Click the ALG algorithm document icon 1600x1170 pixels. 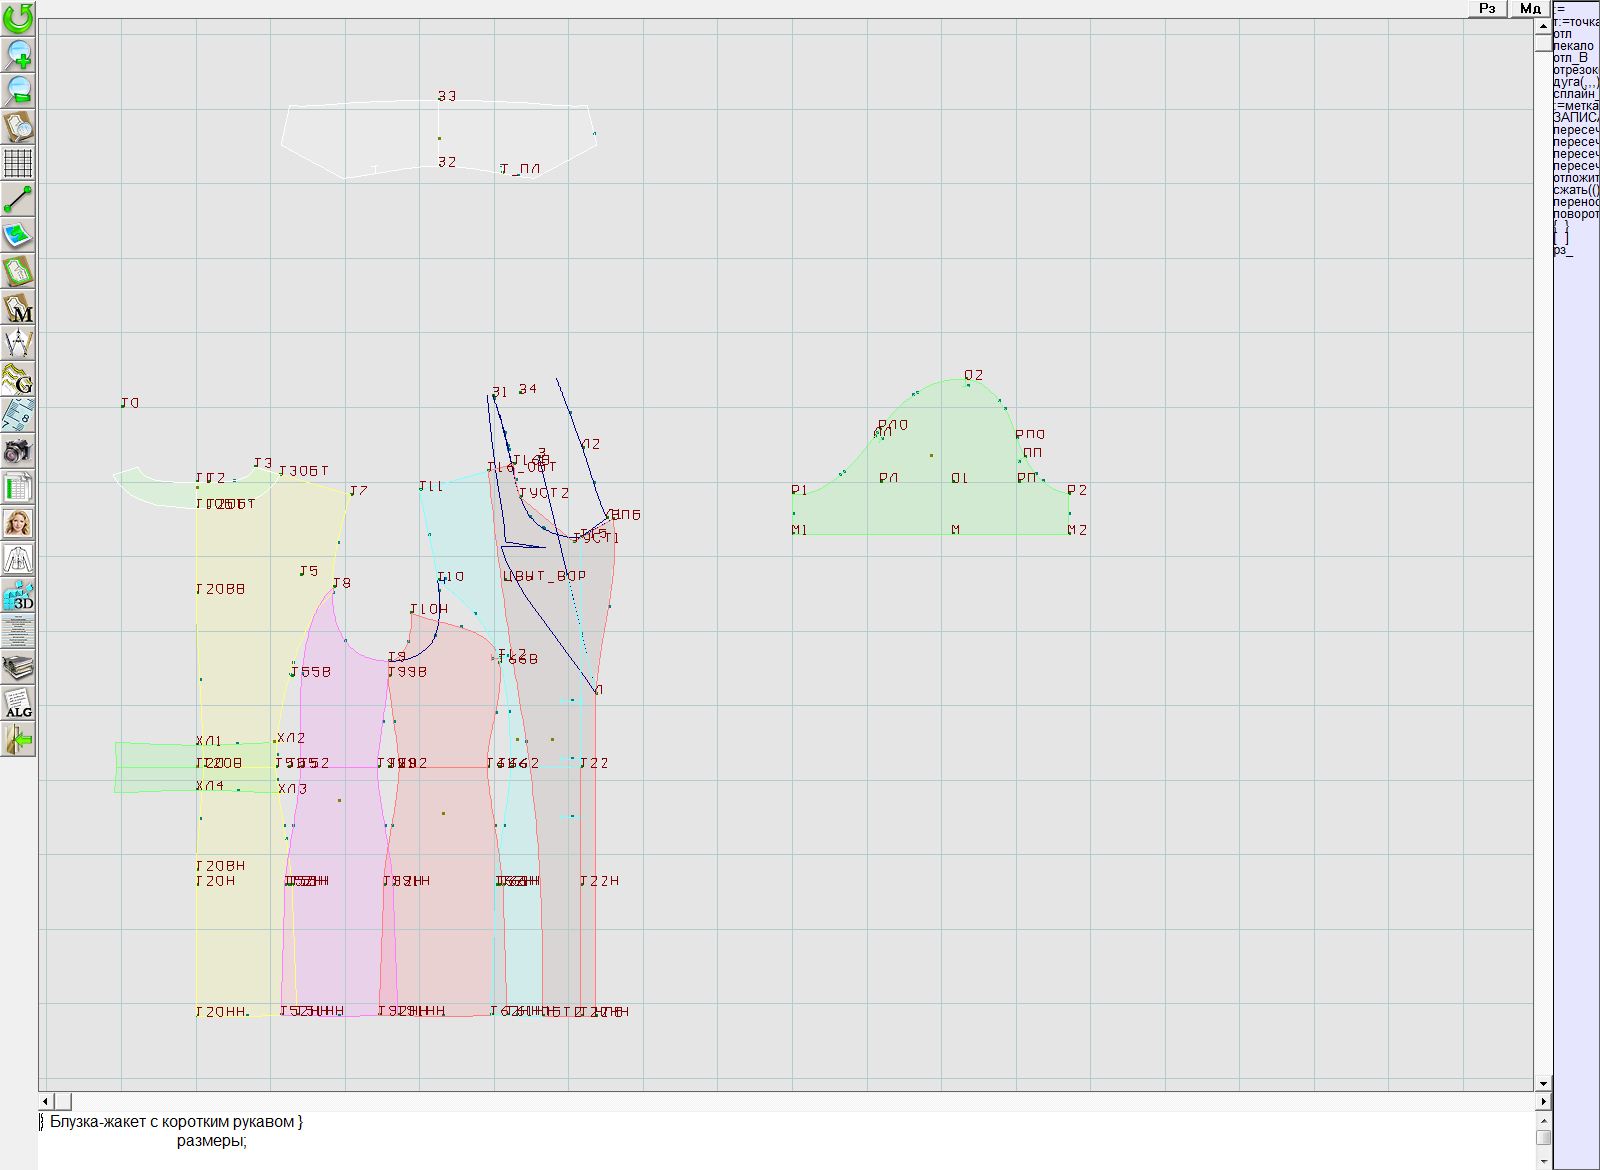point(18,704)
